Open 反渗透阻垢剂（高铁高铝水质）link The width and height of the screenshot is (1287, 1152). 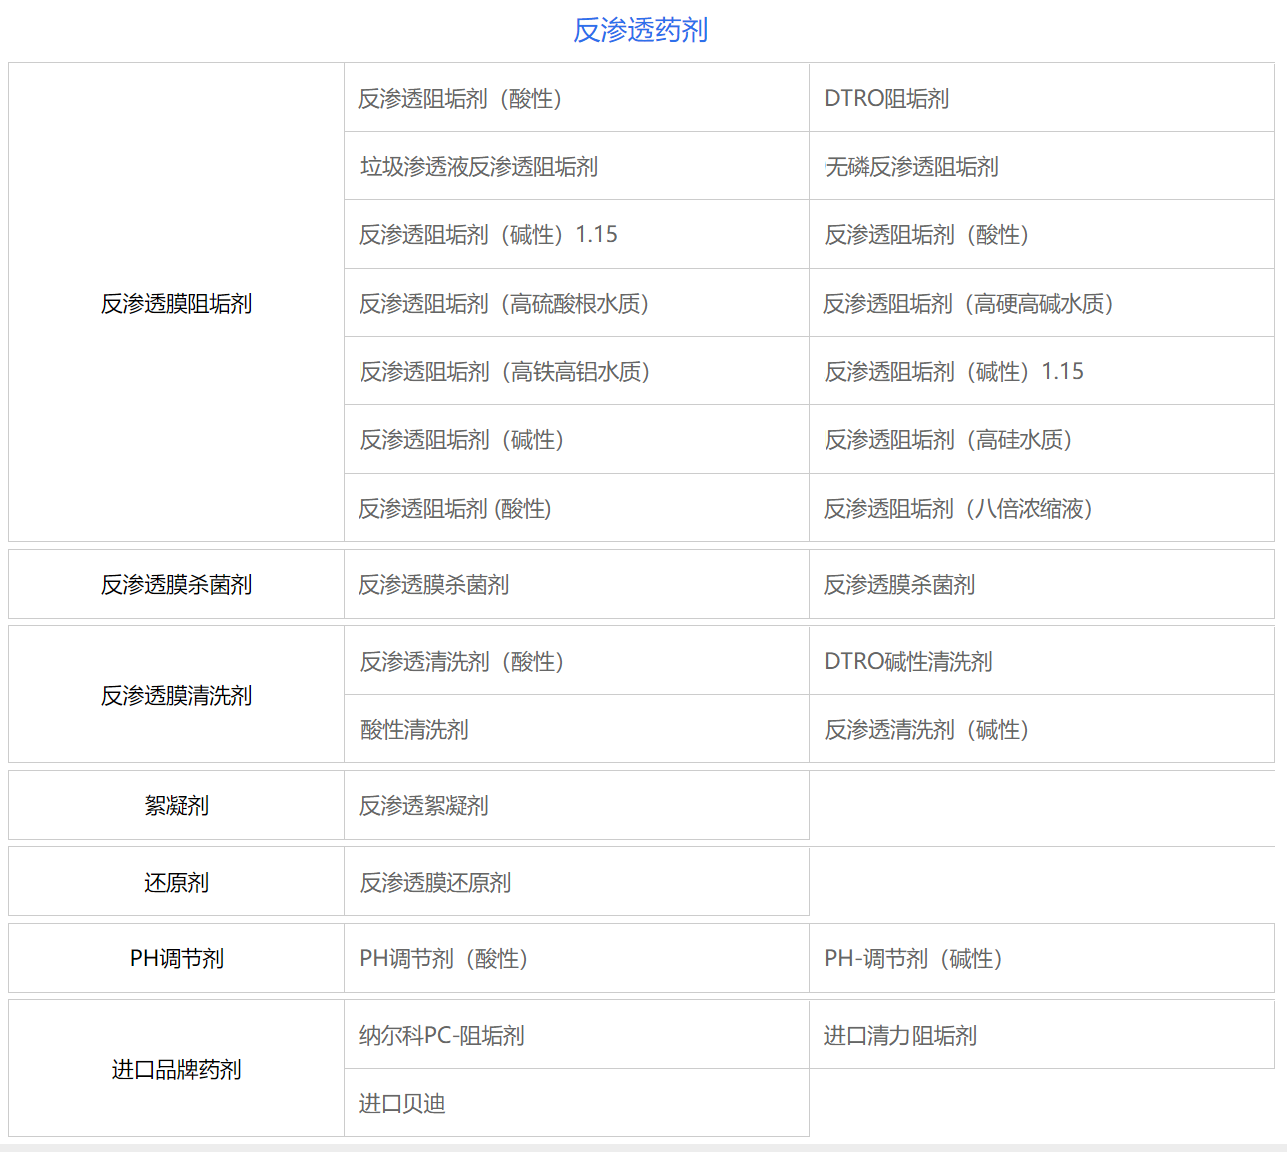[x=504, y=371]
